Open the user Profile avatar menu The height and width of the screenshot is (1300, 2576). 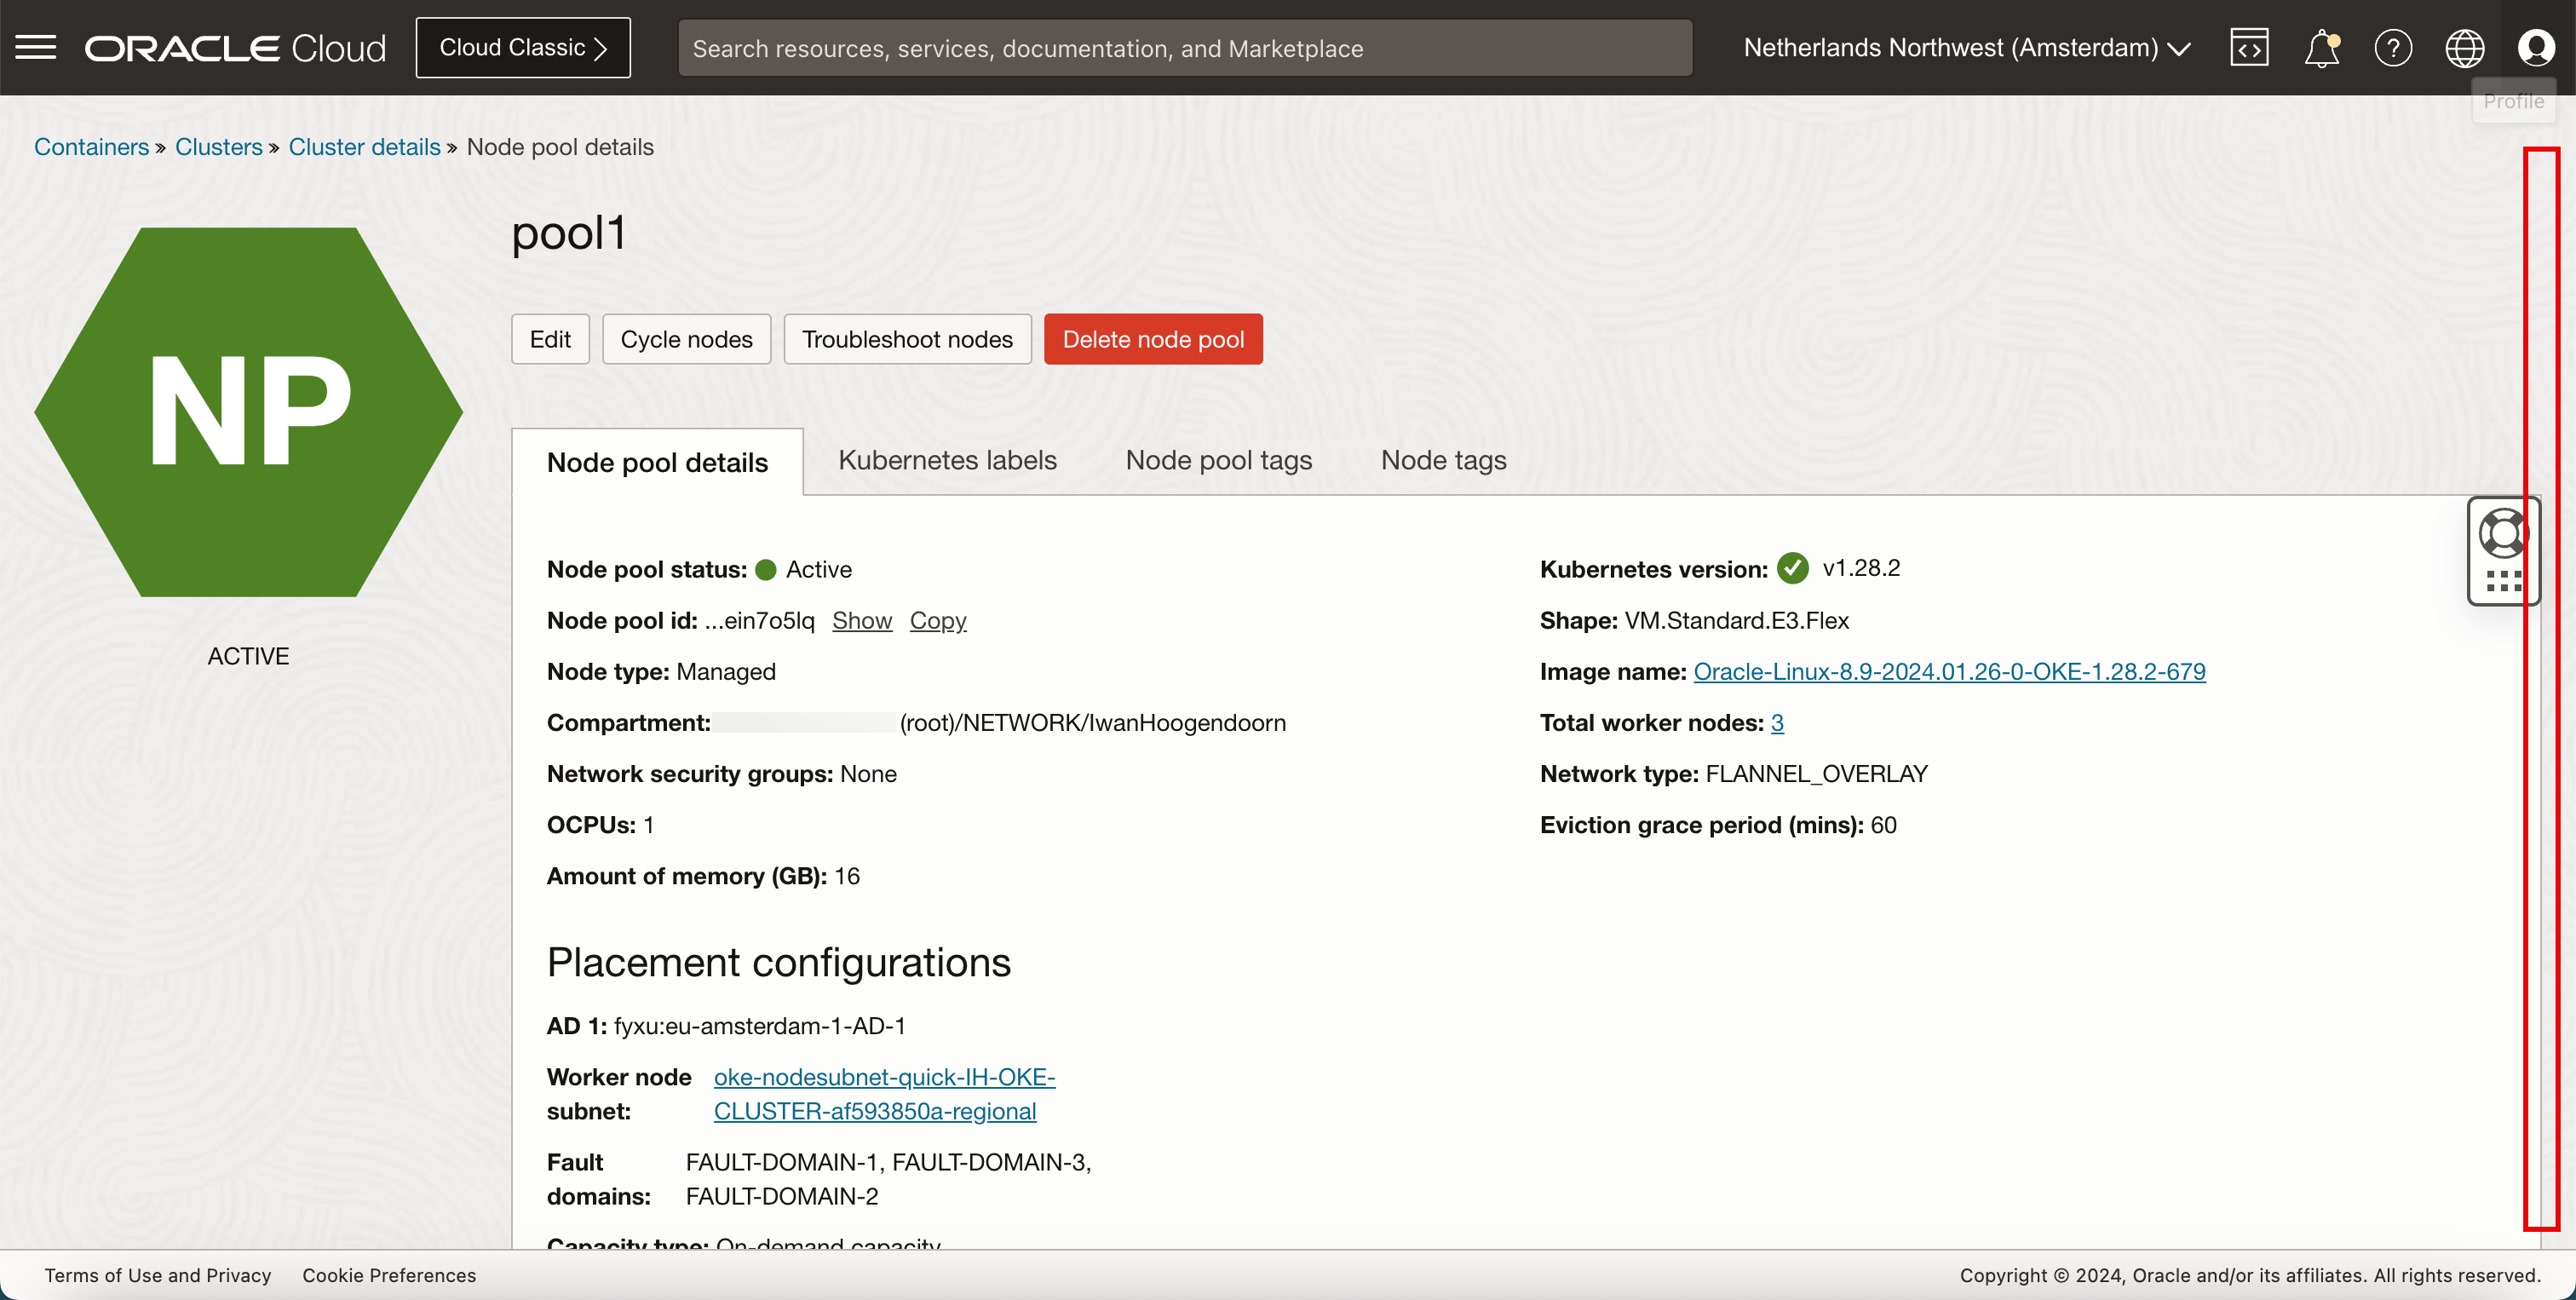[2536, 47]
